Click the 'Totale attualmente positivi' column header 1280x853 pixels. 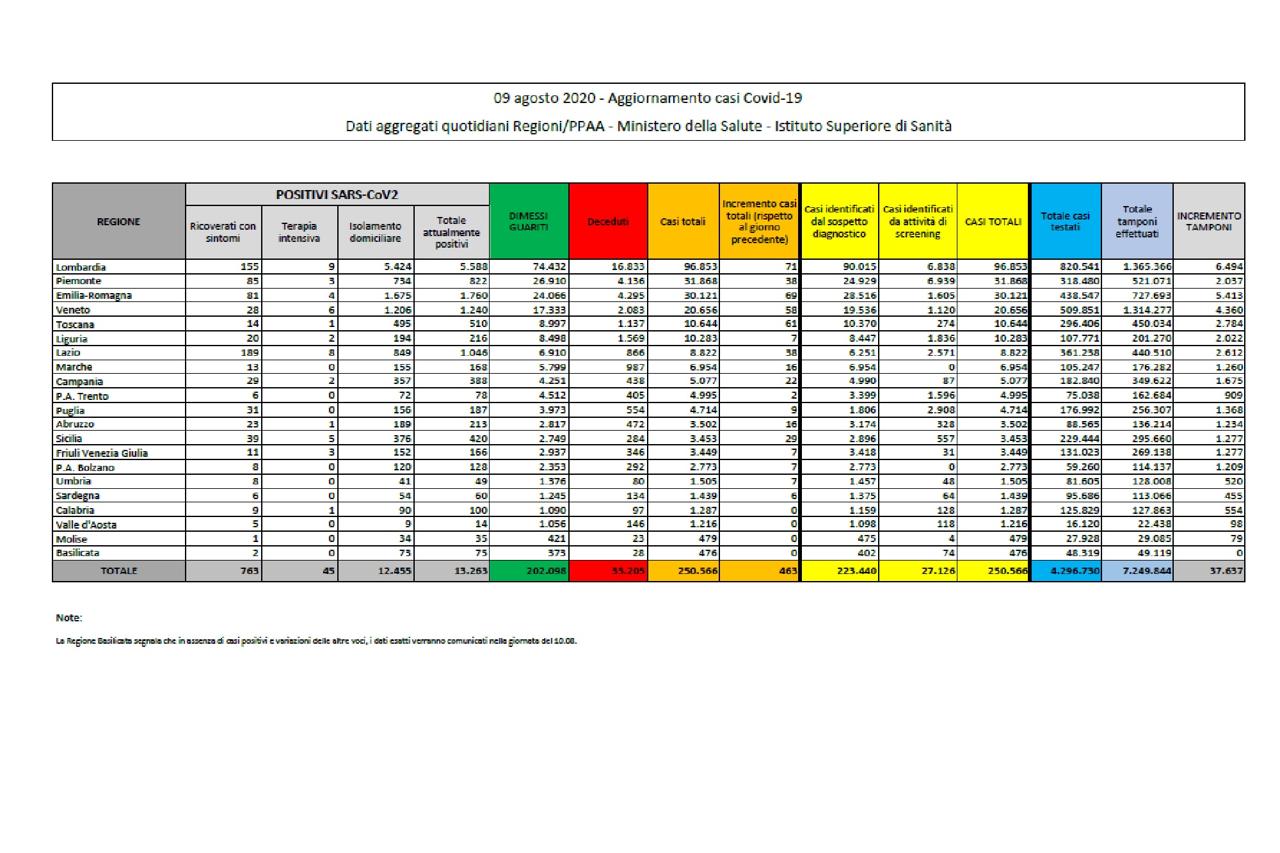[x=452, y=232]
